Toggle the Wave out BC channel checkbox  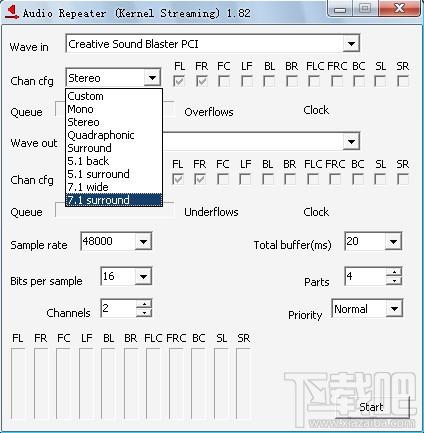[x=358, y=179]
